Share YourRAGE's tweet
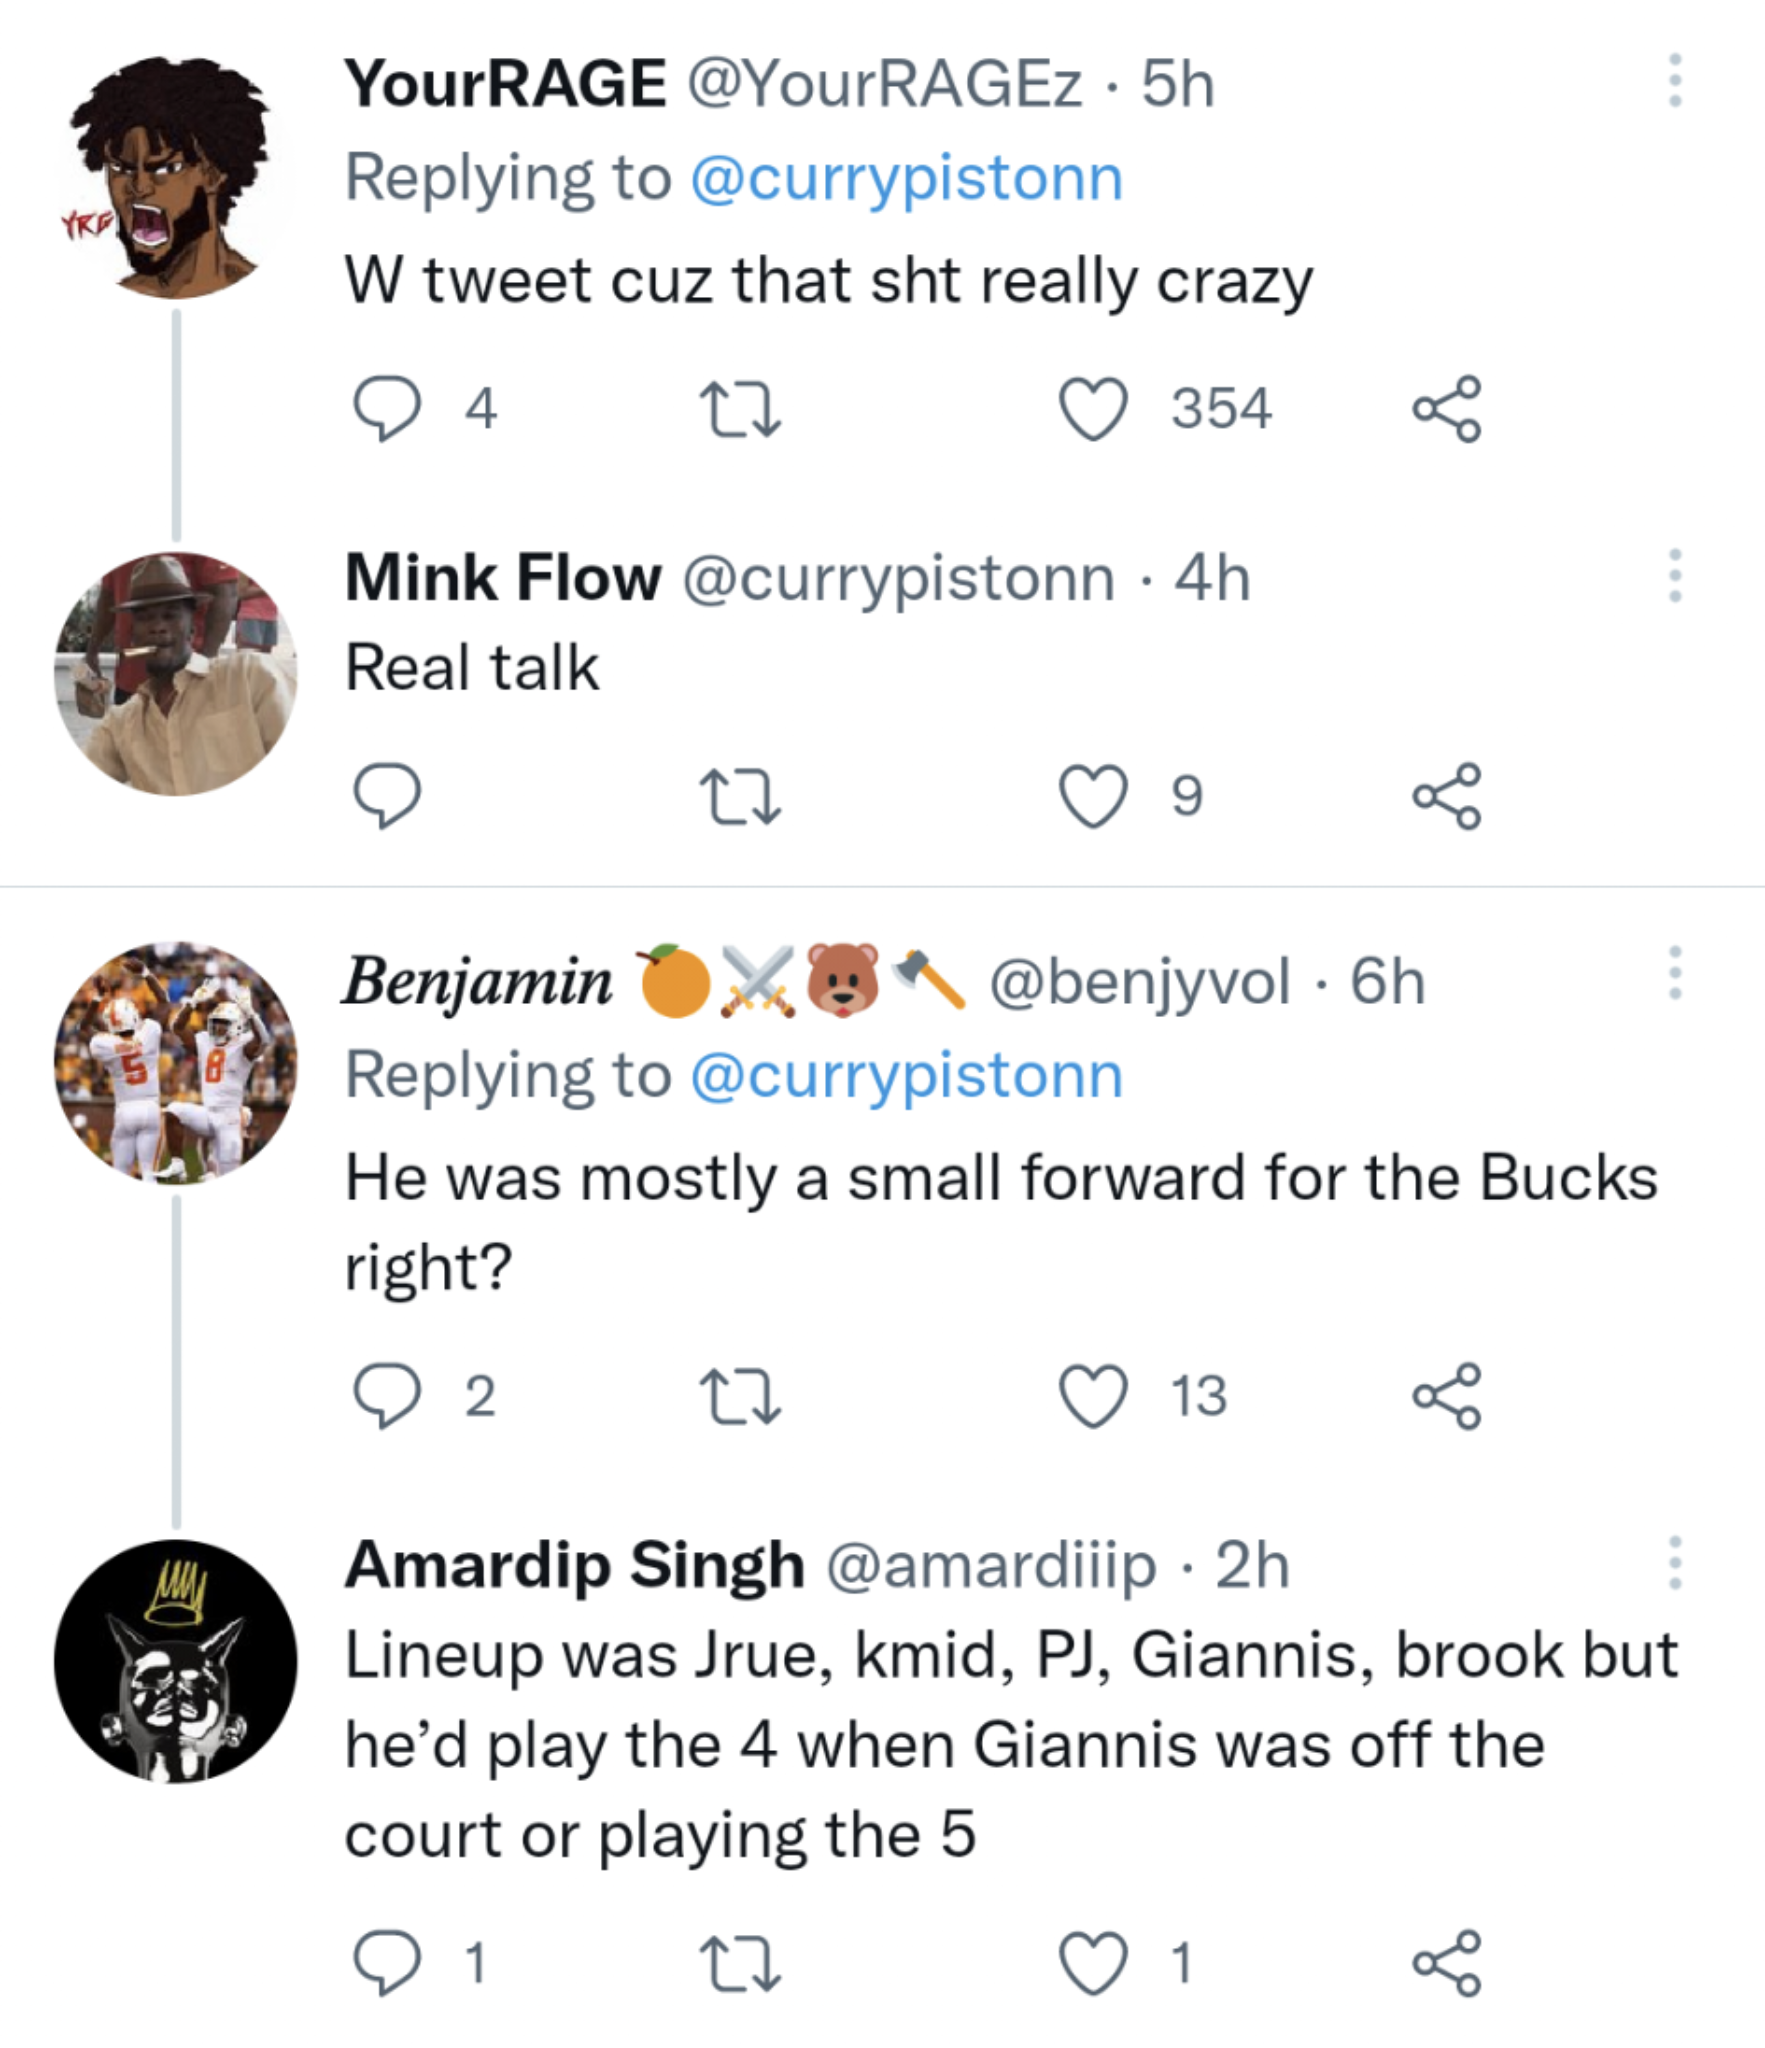 click(1446, 409)
